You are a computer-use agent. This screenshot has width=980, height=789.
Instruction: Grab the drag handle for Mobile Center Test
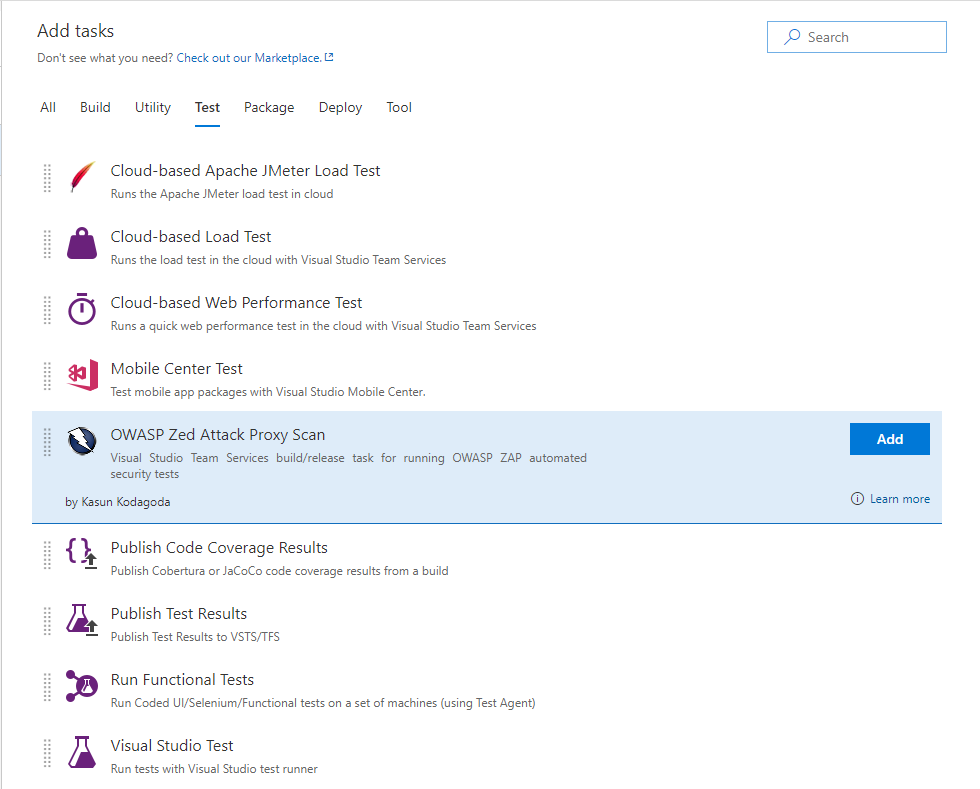pyautogui.click(x=47, y=376)
